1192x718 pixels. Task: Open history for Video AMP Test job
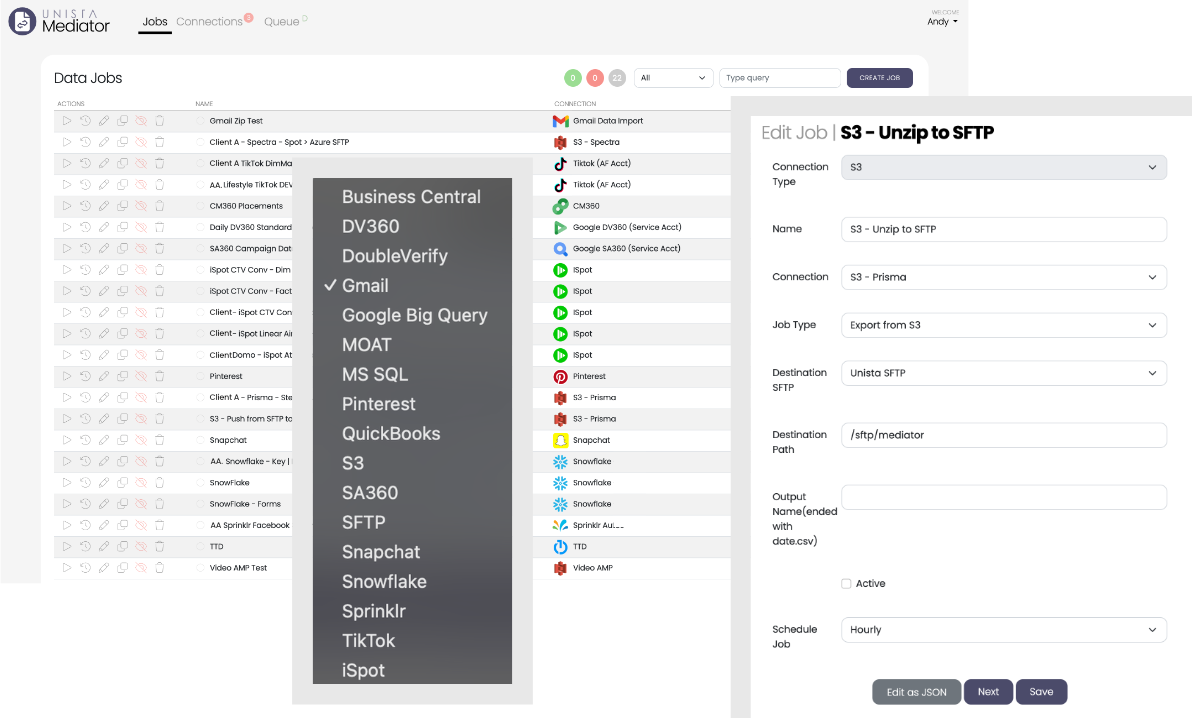[x=85, y=568]
